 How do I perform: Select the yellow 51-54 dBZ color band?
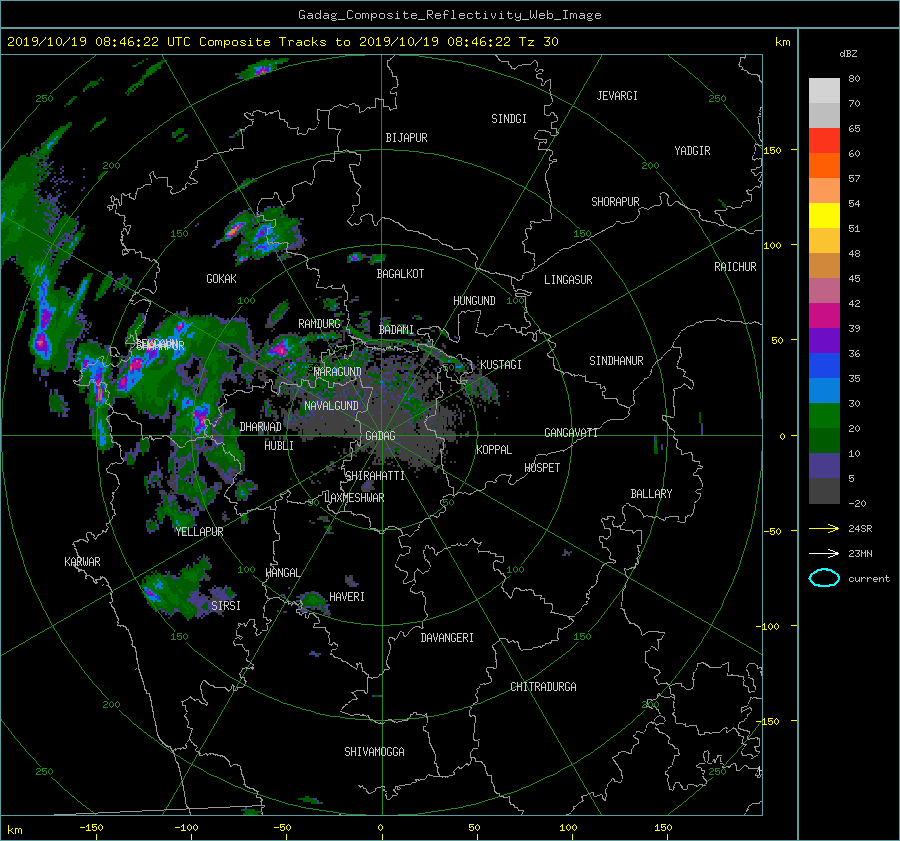coord(824,216)
